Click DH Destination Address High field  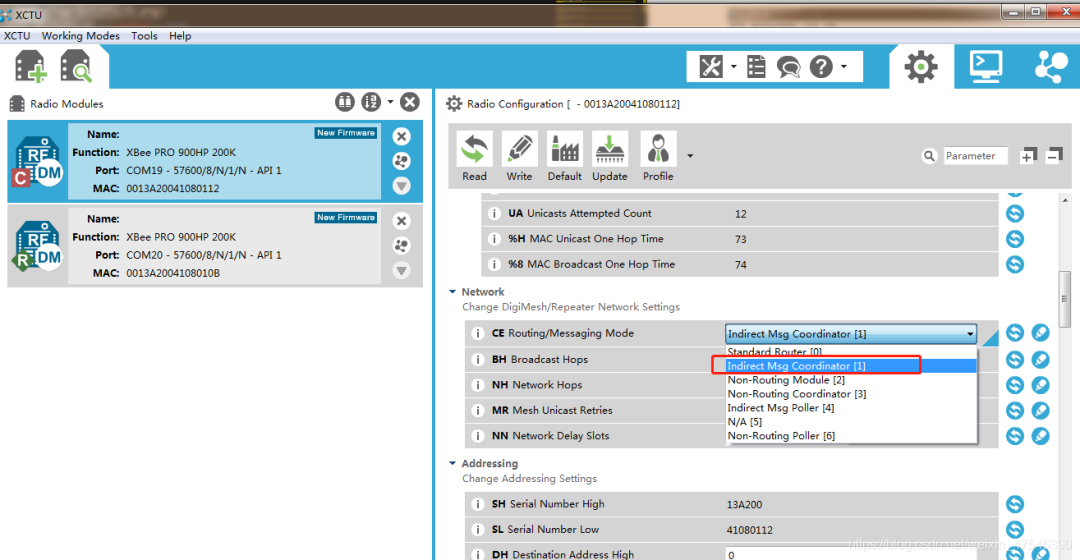(x=862, y=554)
